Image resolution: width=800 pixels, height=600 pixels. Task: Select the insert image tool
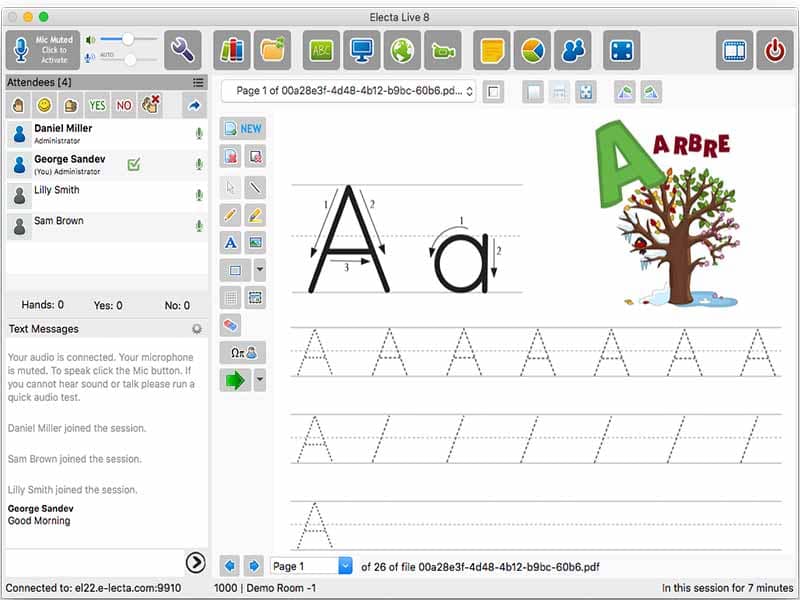point(255,242)
